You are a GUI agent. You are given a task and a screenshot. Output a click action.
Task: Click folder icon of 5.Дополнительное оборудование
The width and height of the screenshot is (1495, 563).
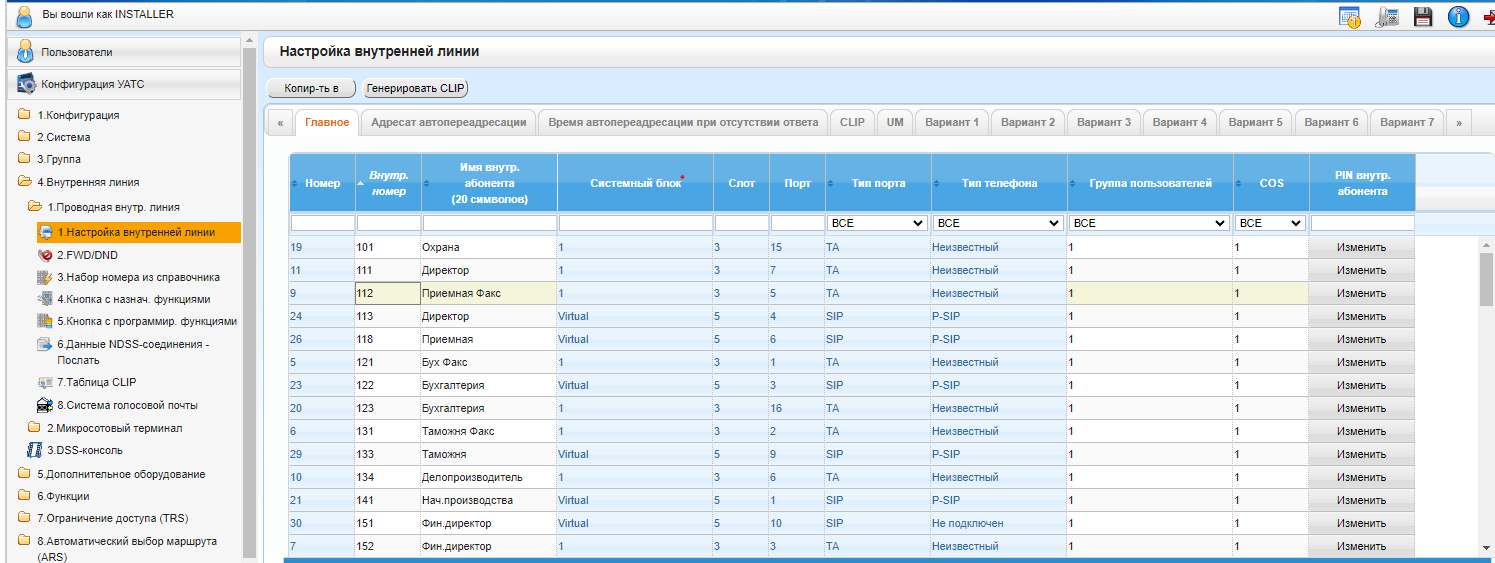click(x=24, y=474)
